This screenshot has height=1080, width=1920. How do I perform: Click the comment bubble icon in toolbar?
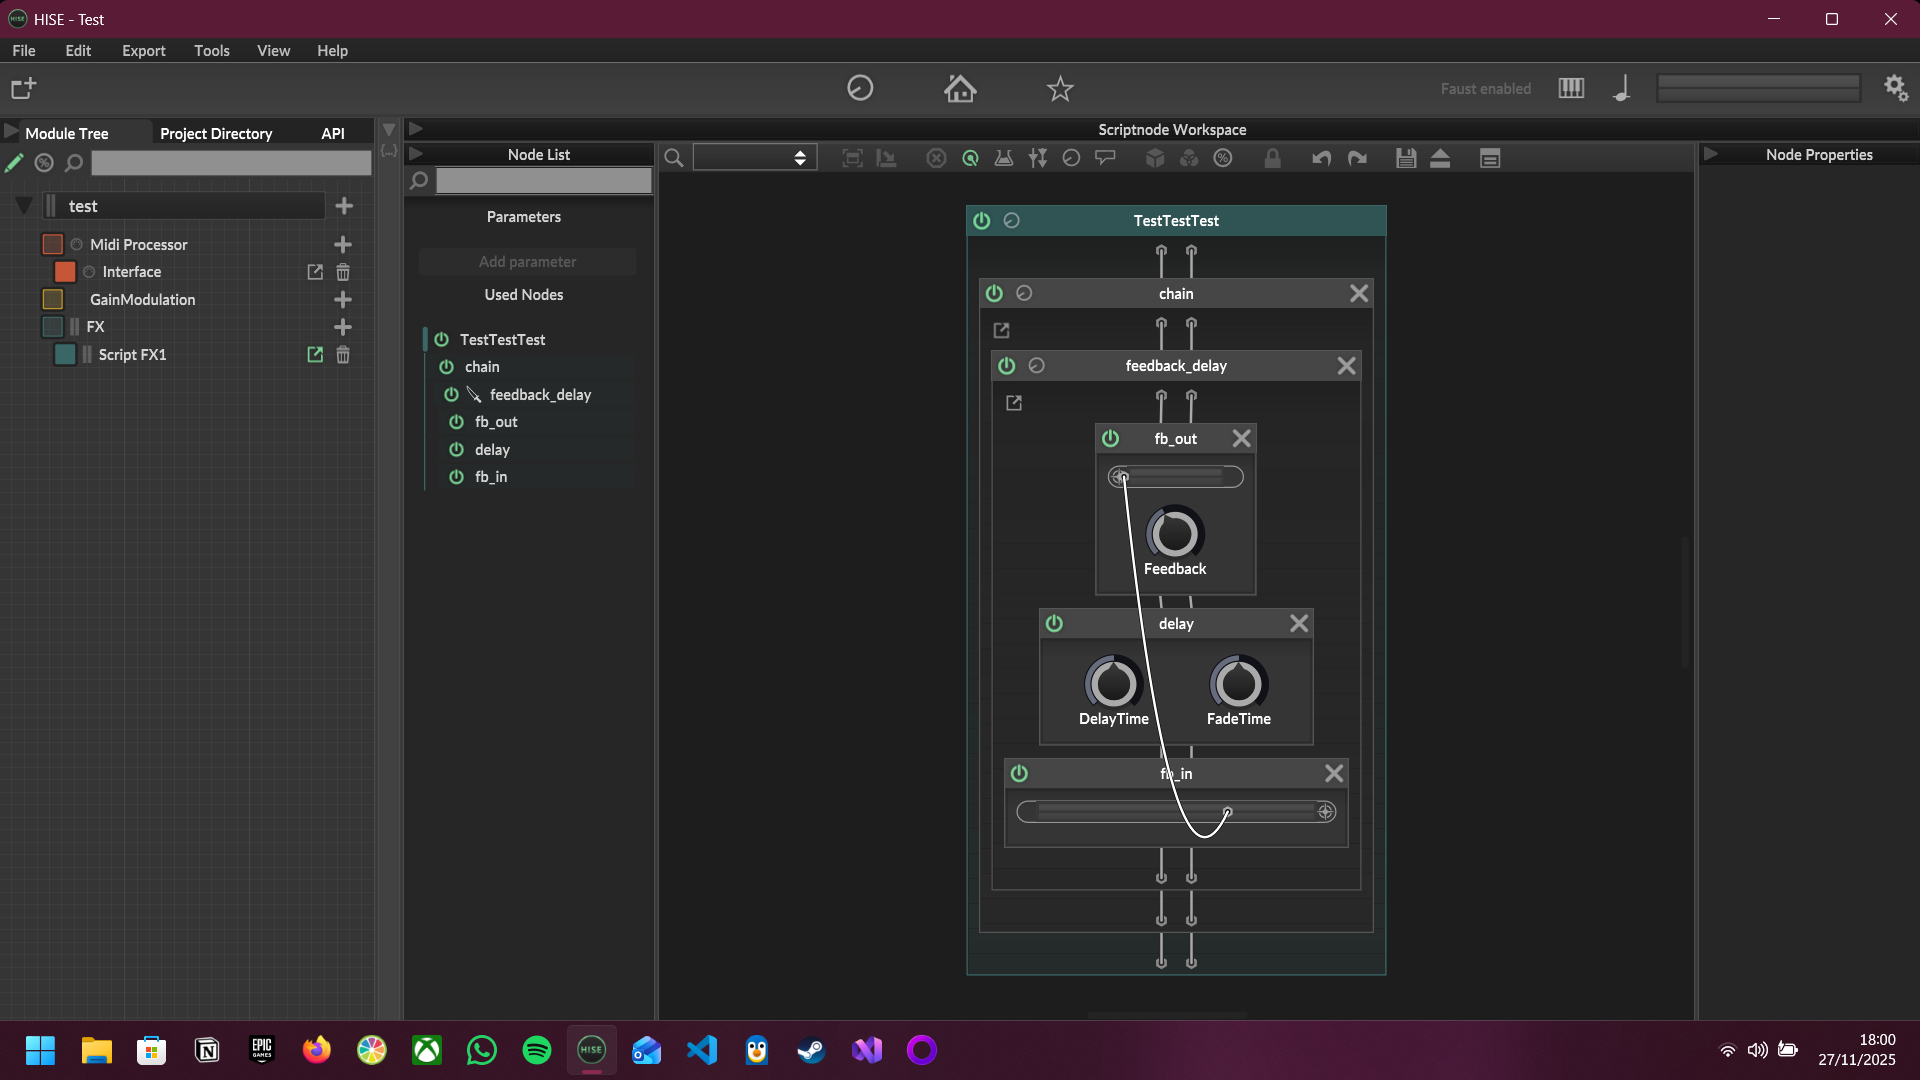[1105, 158]
